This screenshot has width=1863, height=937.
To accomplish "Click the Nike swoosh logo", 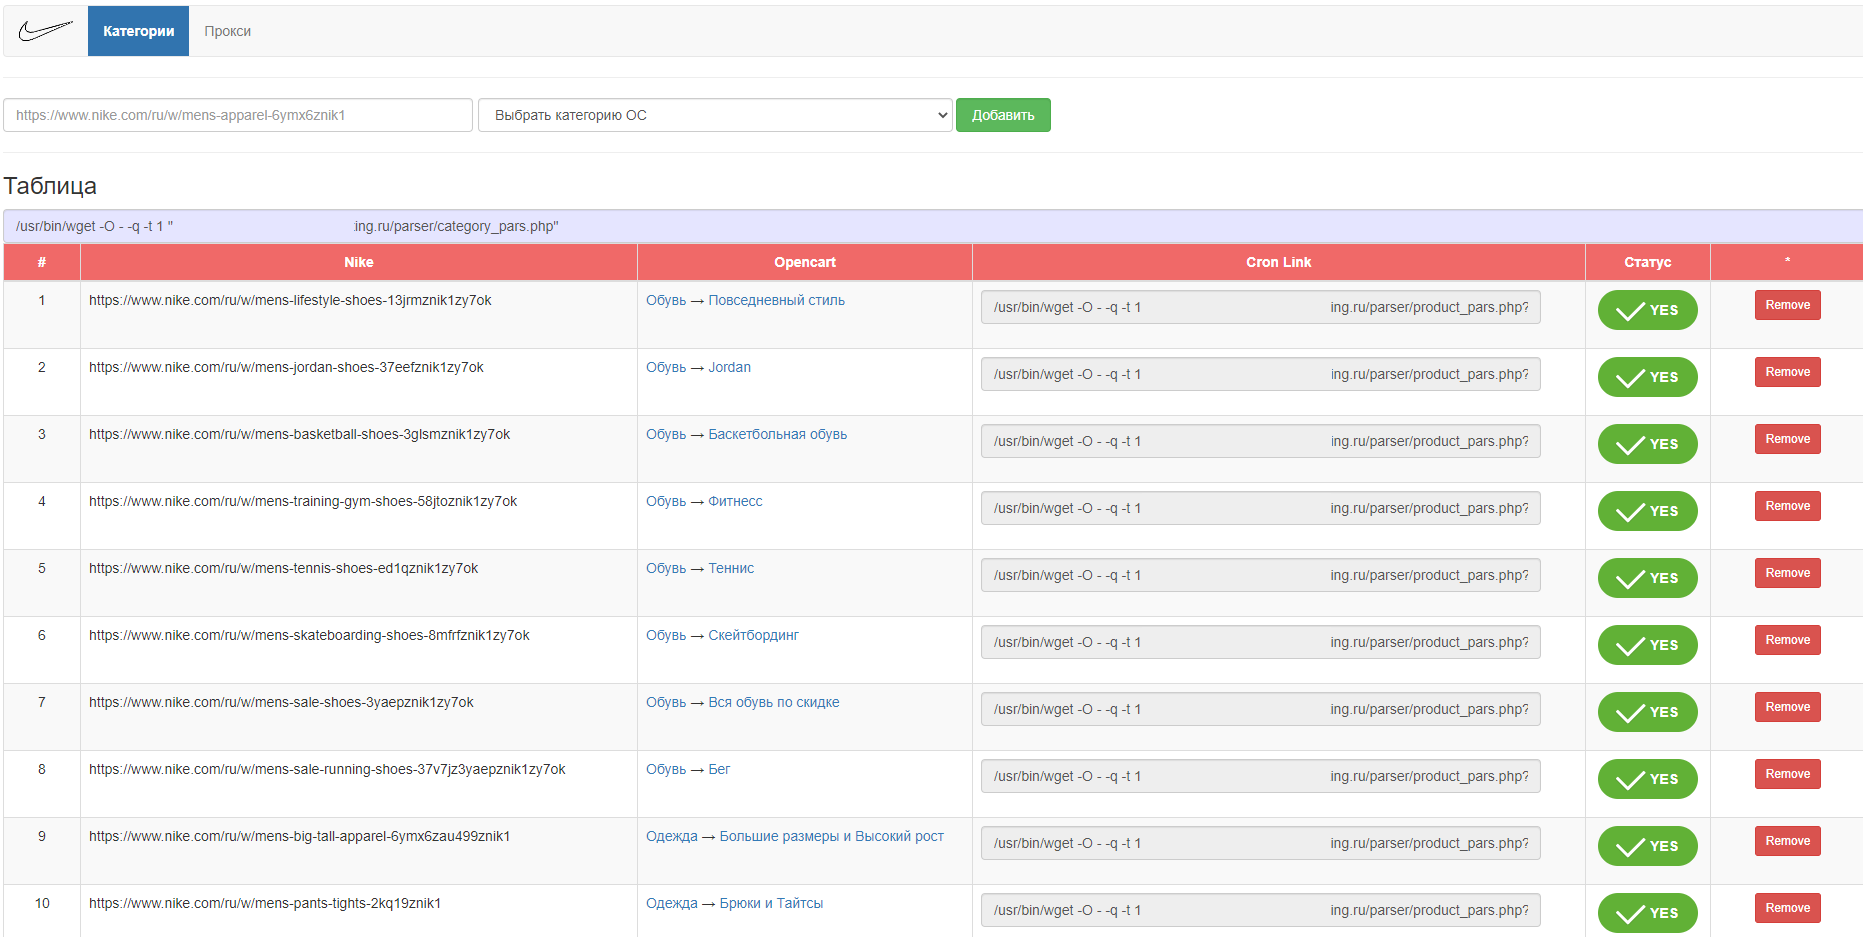I will 46,31.
